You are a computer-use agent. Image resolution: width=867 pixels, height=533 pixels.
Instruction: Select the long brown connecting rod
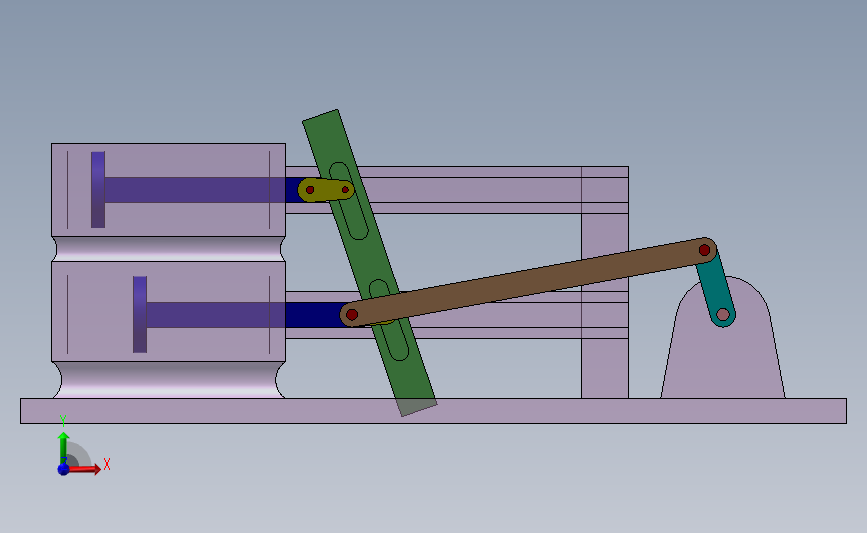528,282
